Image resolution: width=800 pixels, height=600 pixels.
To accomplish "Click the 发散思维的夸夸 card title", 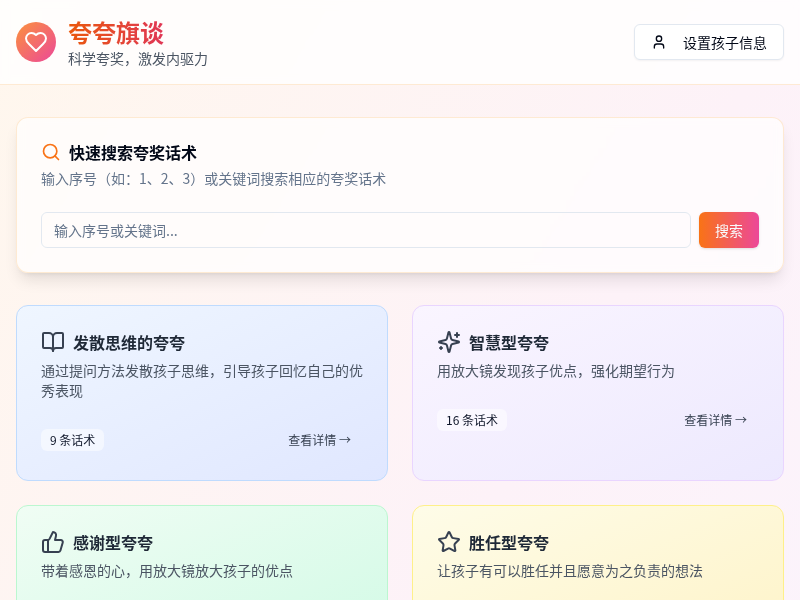I will (x=129, y=343).
